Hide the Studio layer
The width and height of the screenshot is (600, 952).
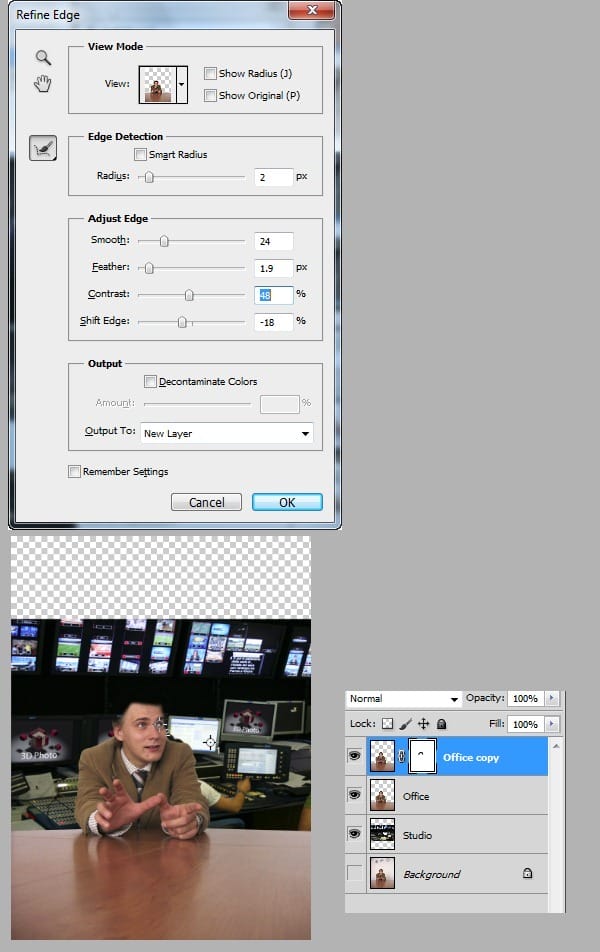(x=354, y=835)
